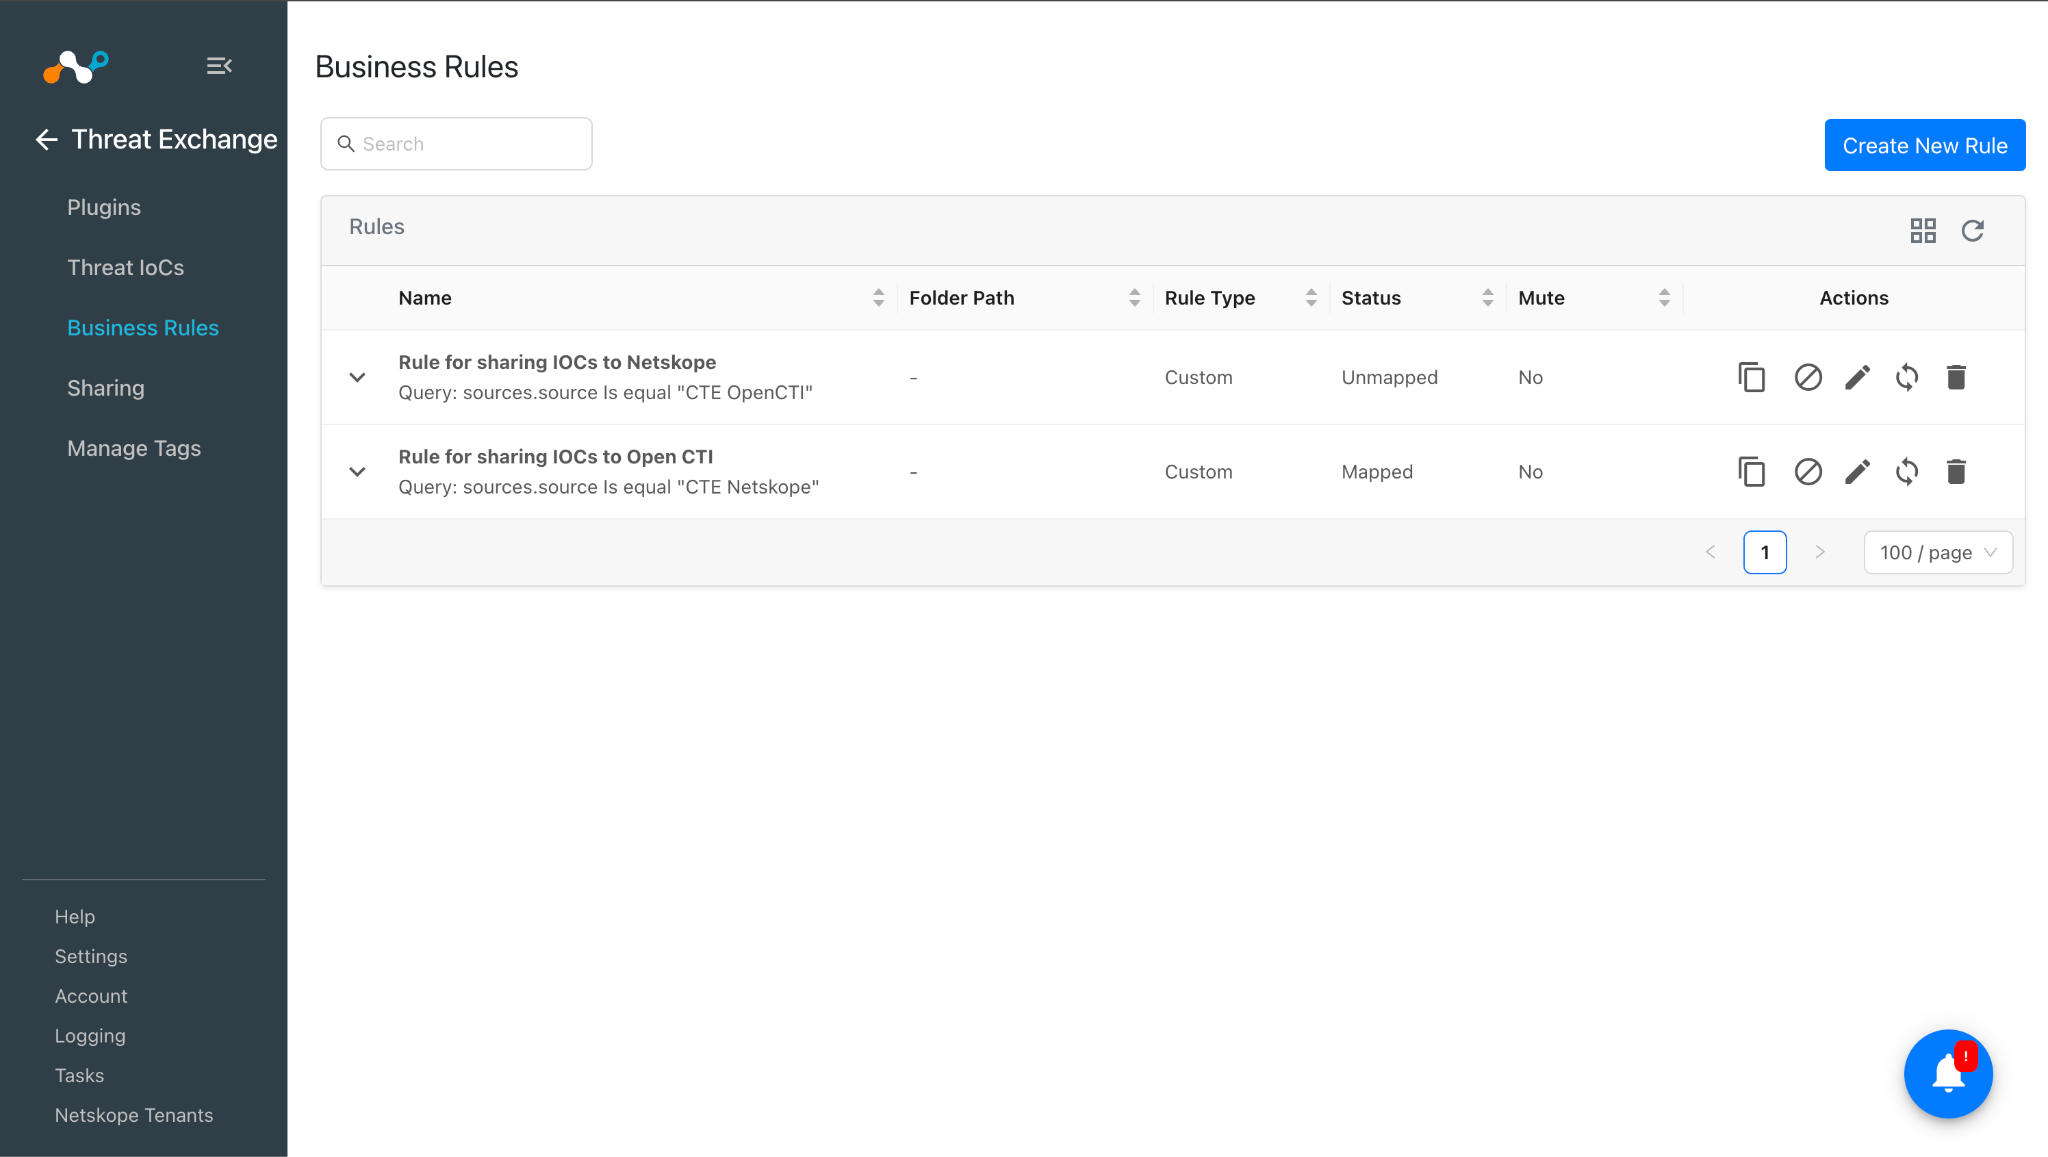Open the 100 / page dropdown
Image resolution: width=2048 pixels, height=1157 pixels.
(1938, 552)
